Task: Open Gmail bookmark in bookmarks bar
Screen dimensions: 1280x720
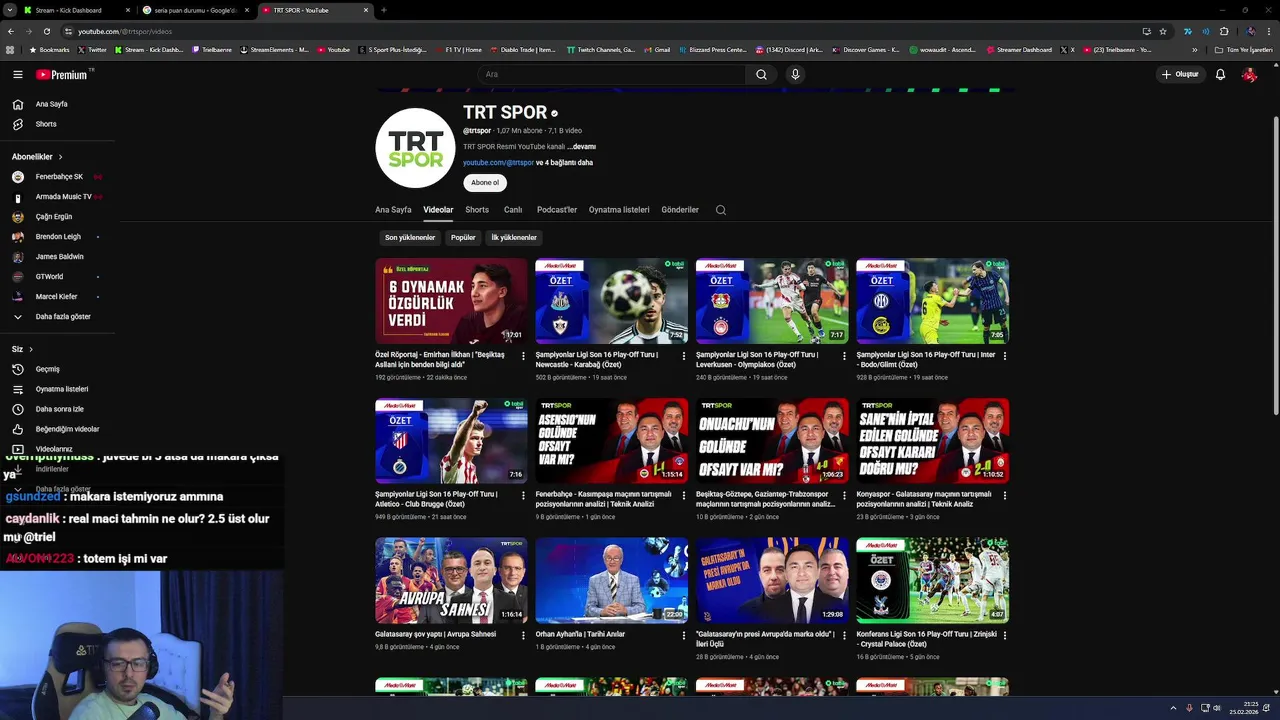Action: [657, 50]
